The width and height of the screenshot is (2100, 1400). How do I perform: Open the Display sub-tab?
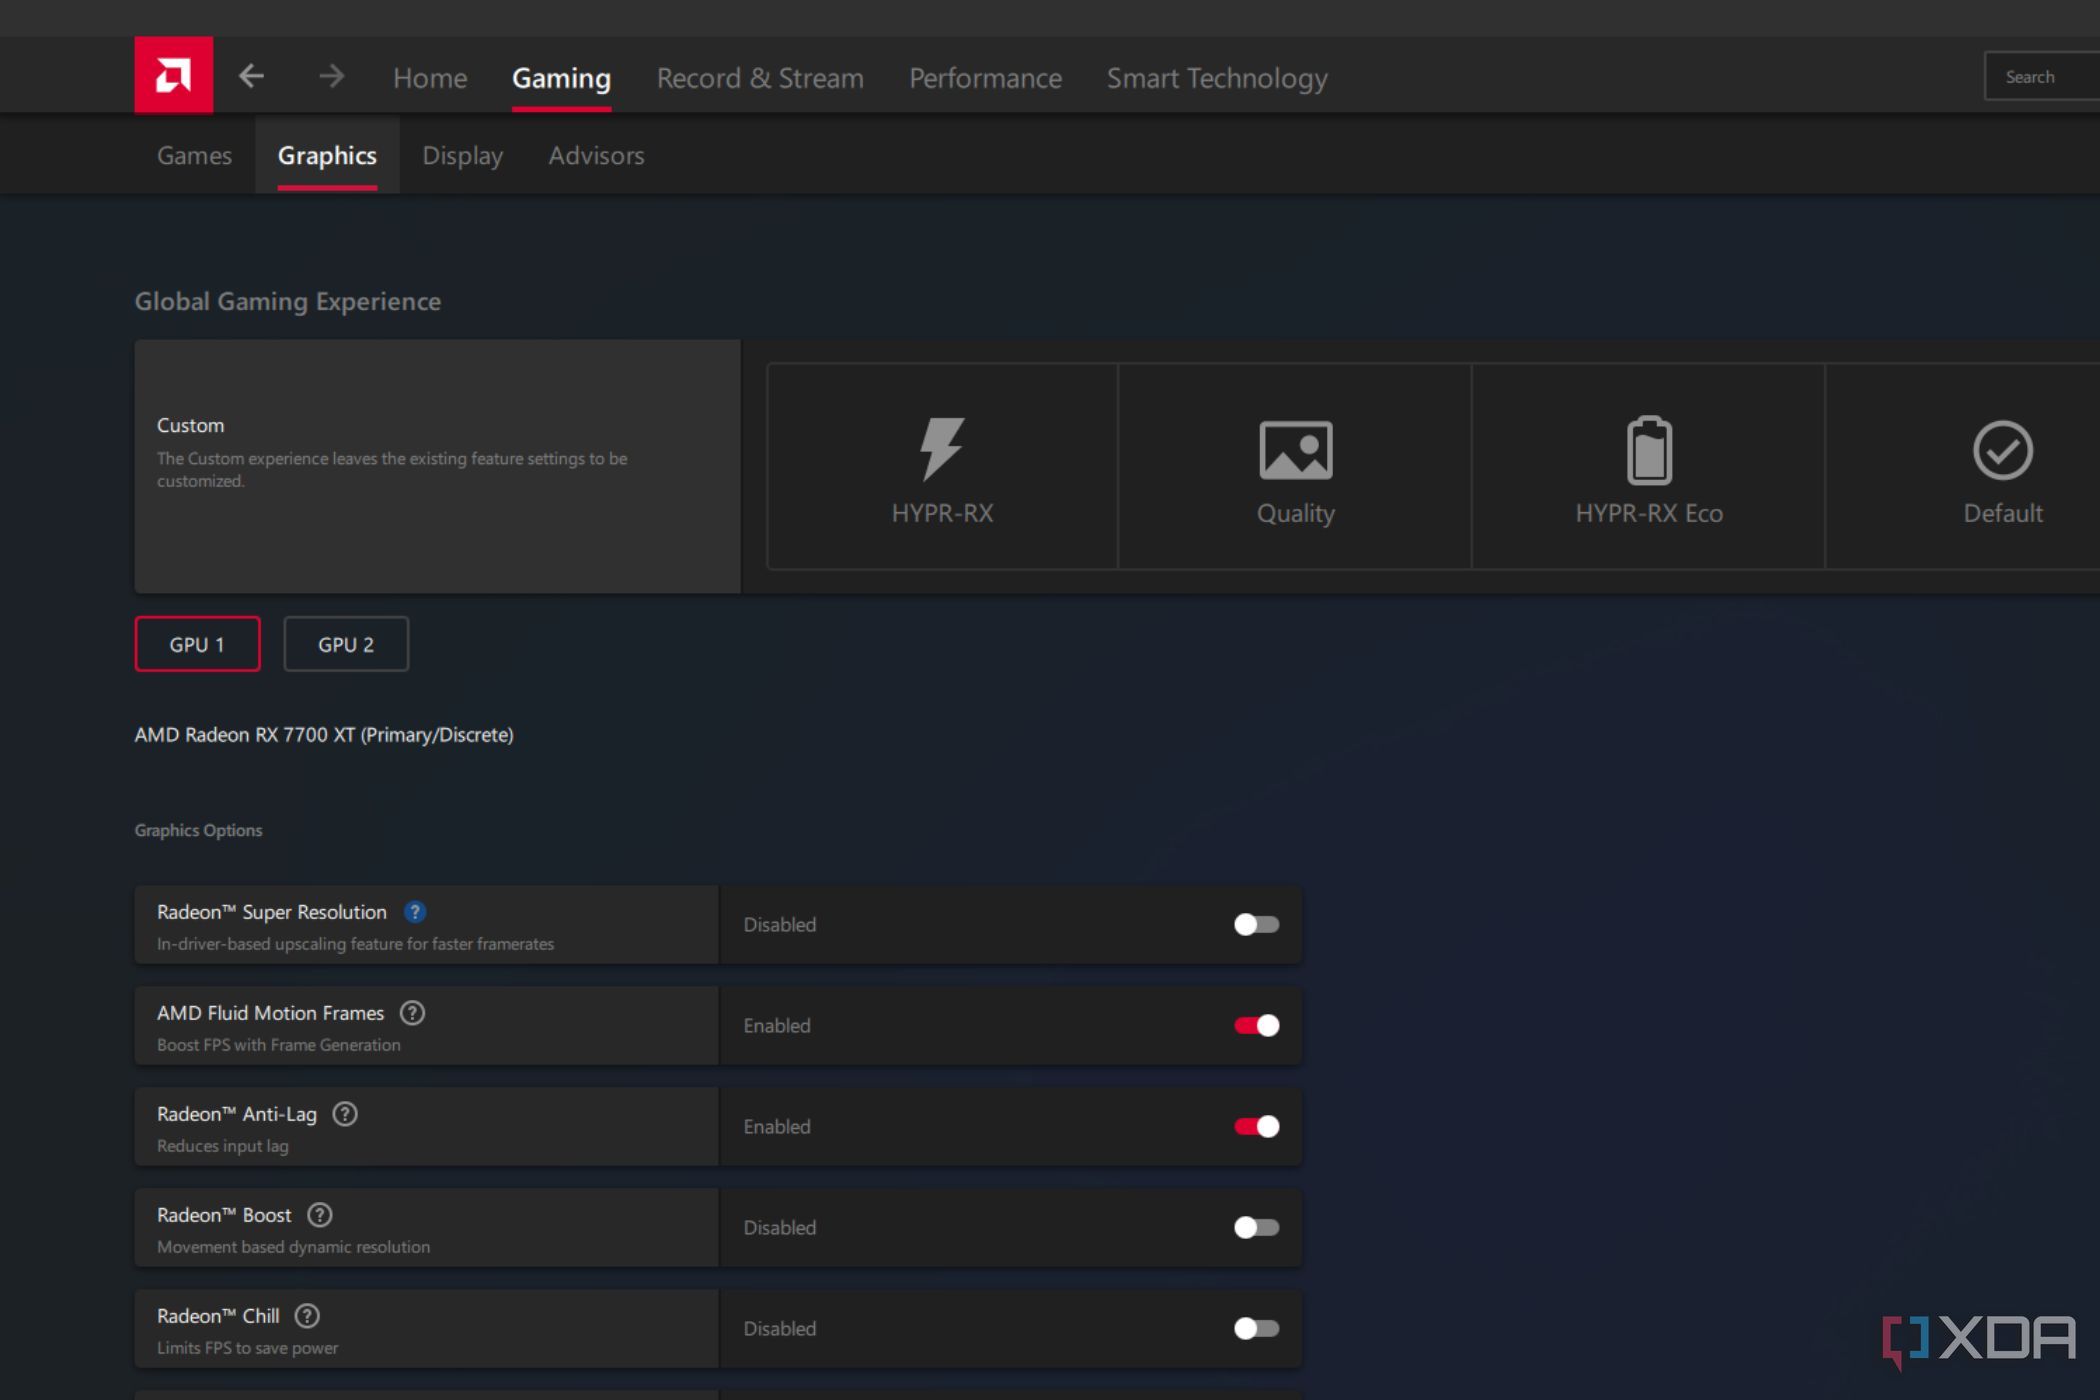tap(462, 156)
